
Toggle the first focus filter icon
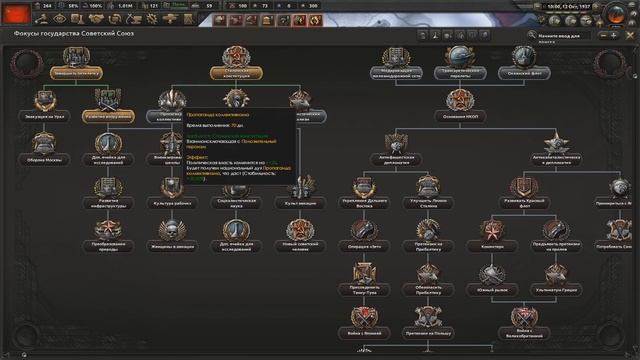point(423,36)
